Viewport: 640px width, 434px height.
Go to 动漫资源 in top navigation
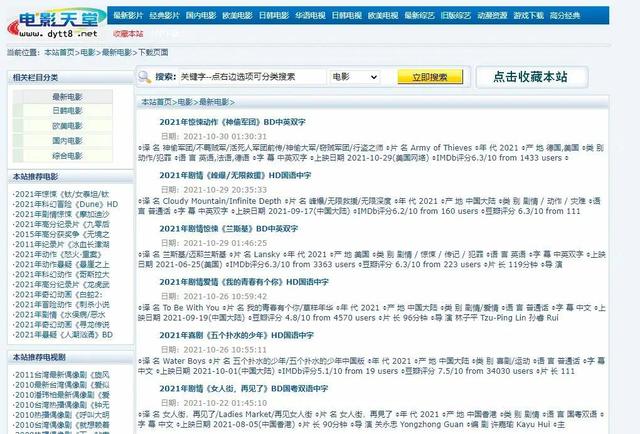(492, 16)
